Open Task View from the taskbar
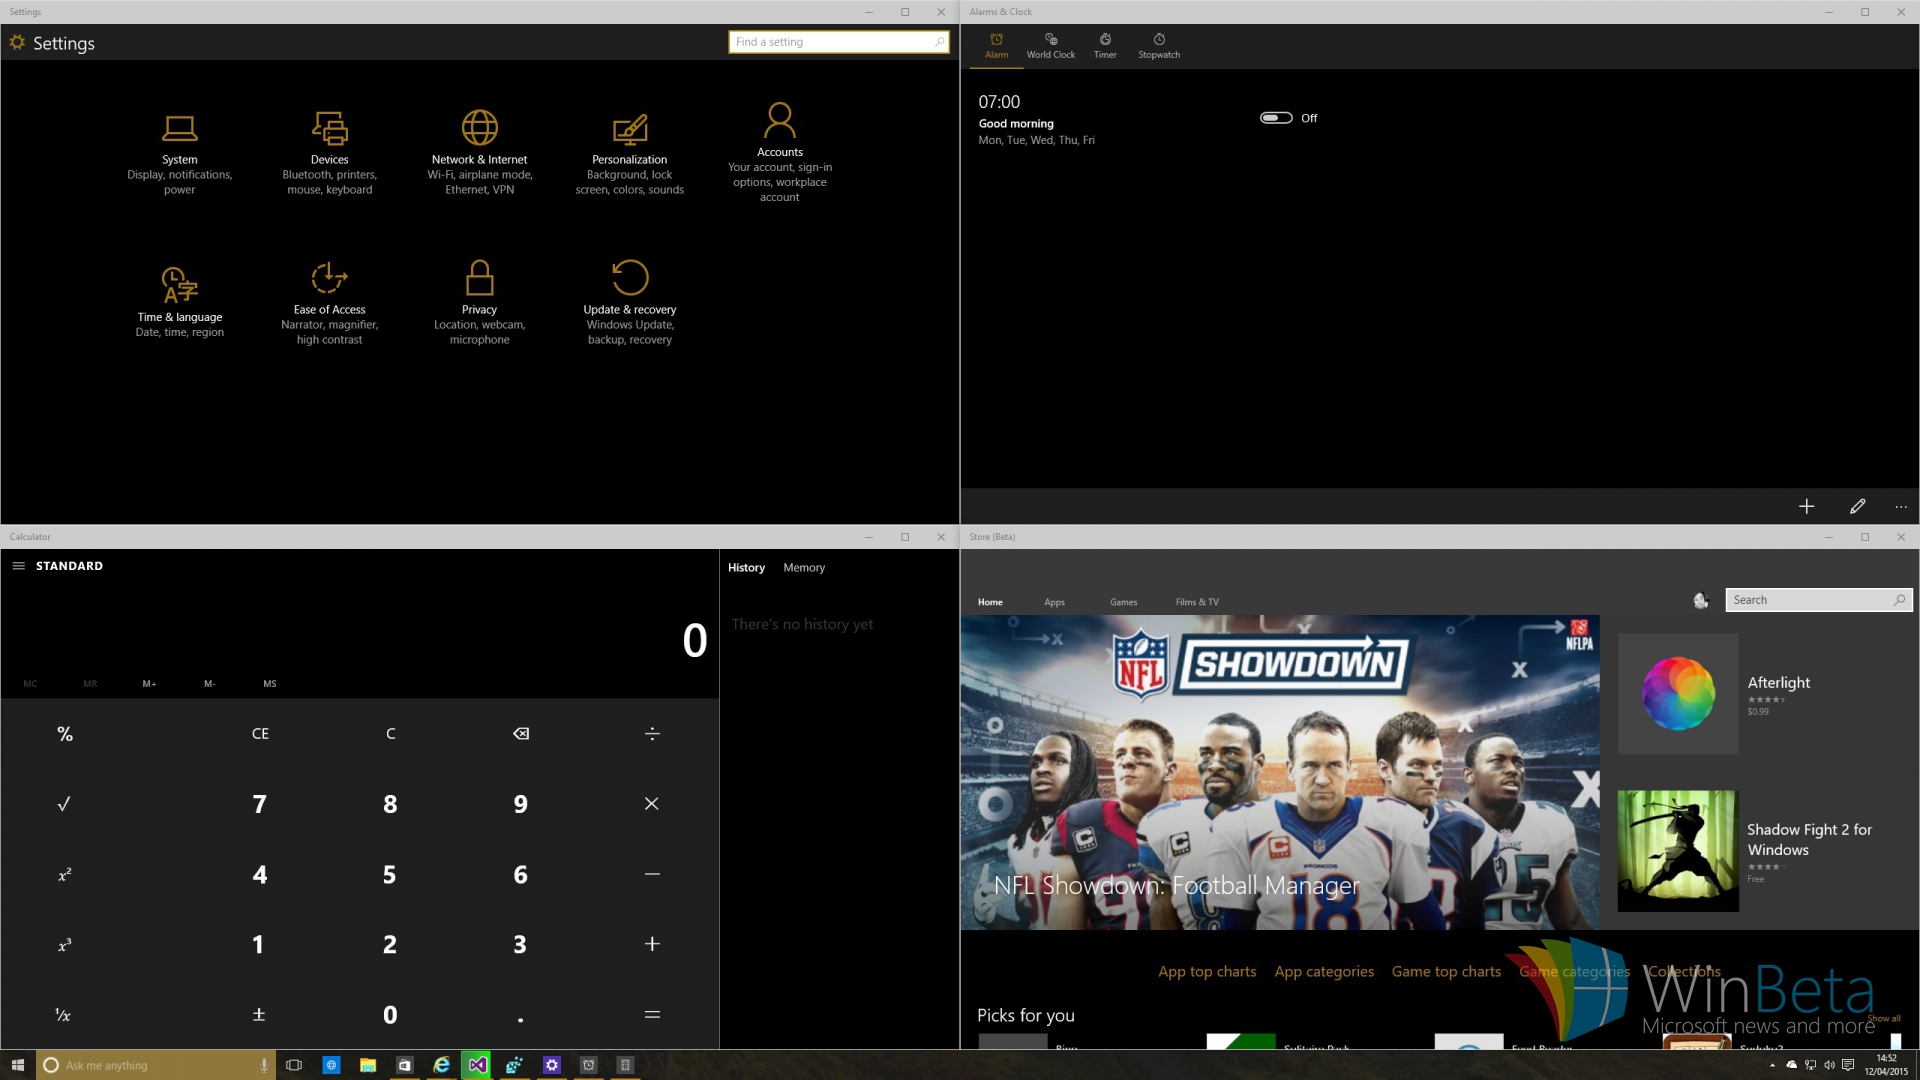This screenshot has height=1080, width=1920. click(294, 1065)
